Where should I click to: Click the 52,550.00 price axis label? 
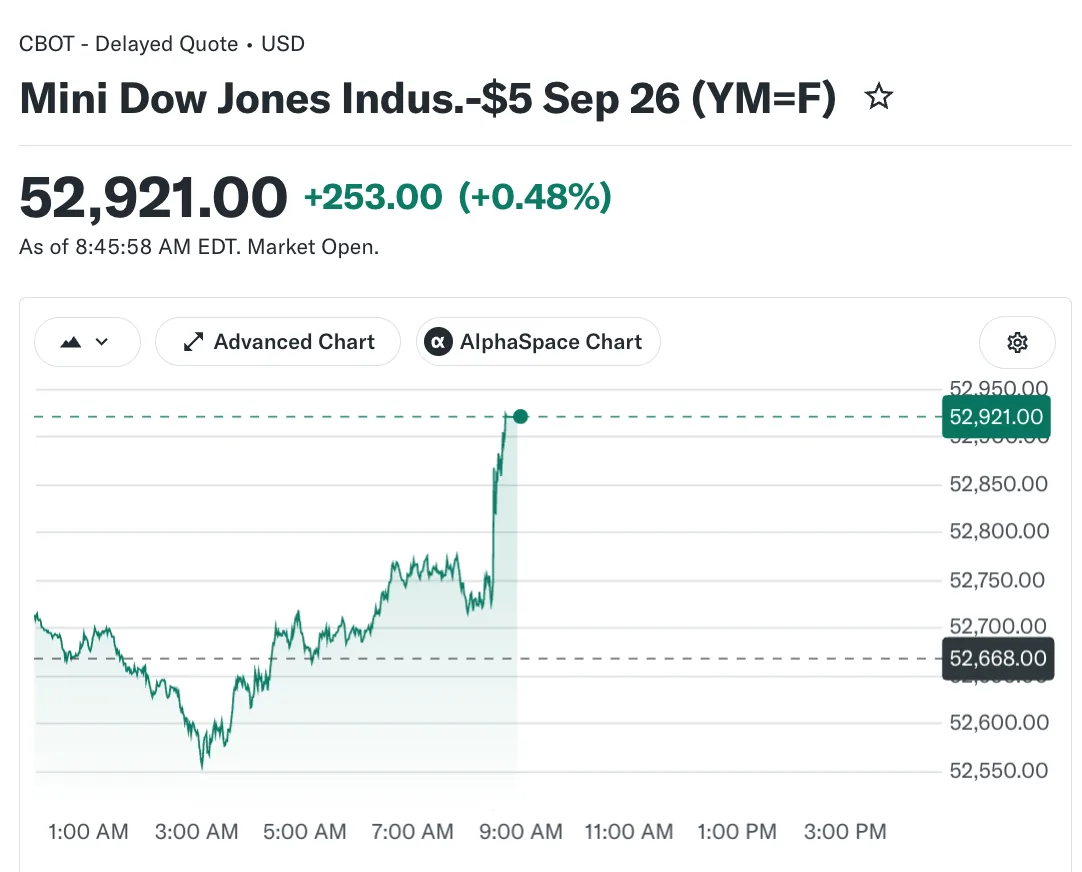pyautogui.click(x=999, y=771)
